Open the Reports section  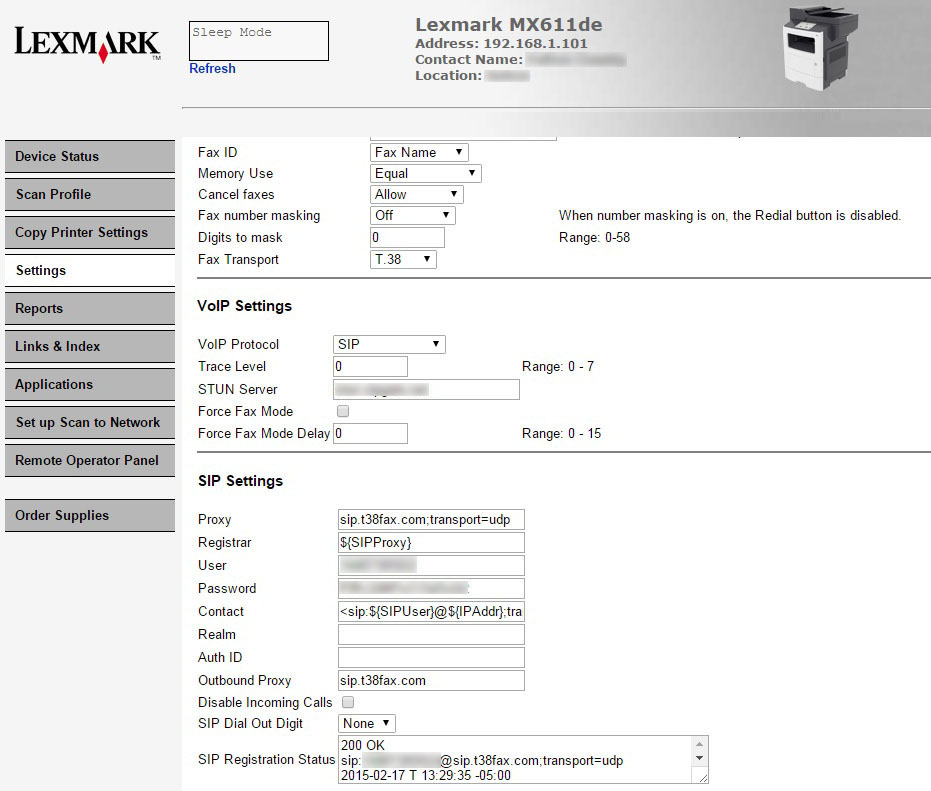tap(90, 308)
